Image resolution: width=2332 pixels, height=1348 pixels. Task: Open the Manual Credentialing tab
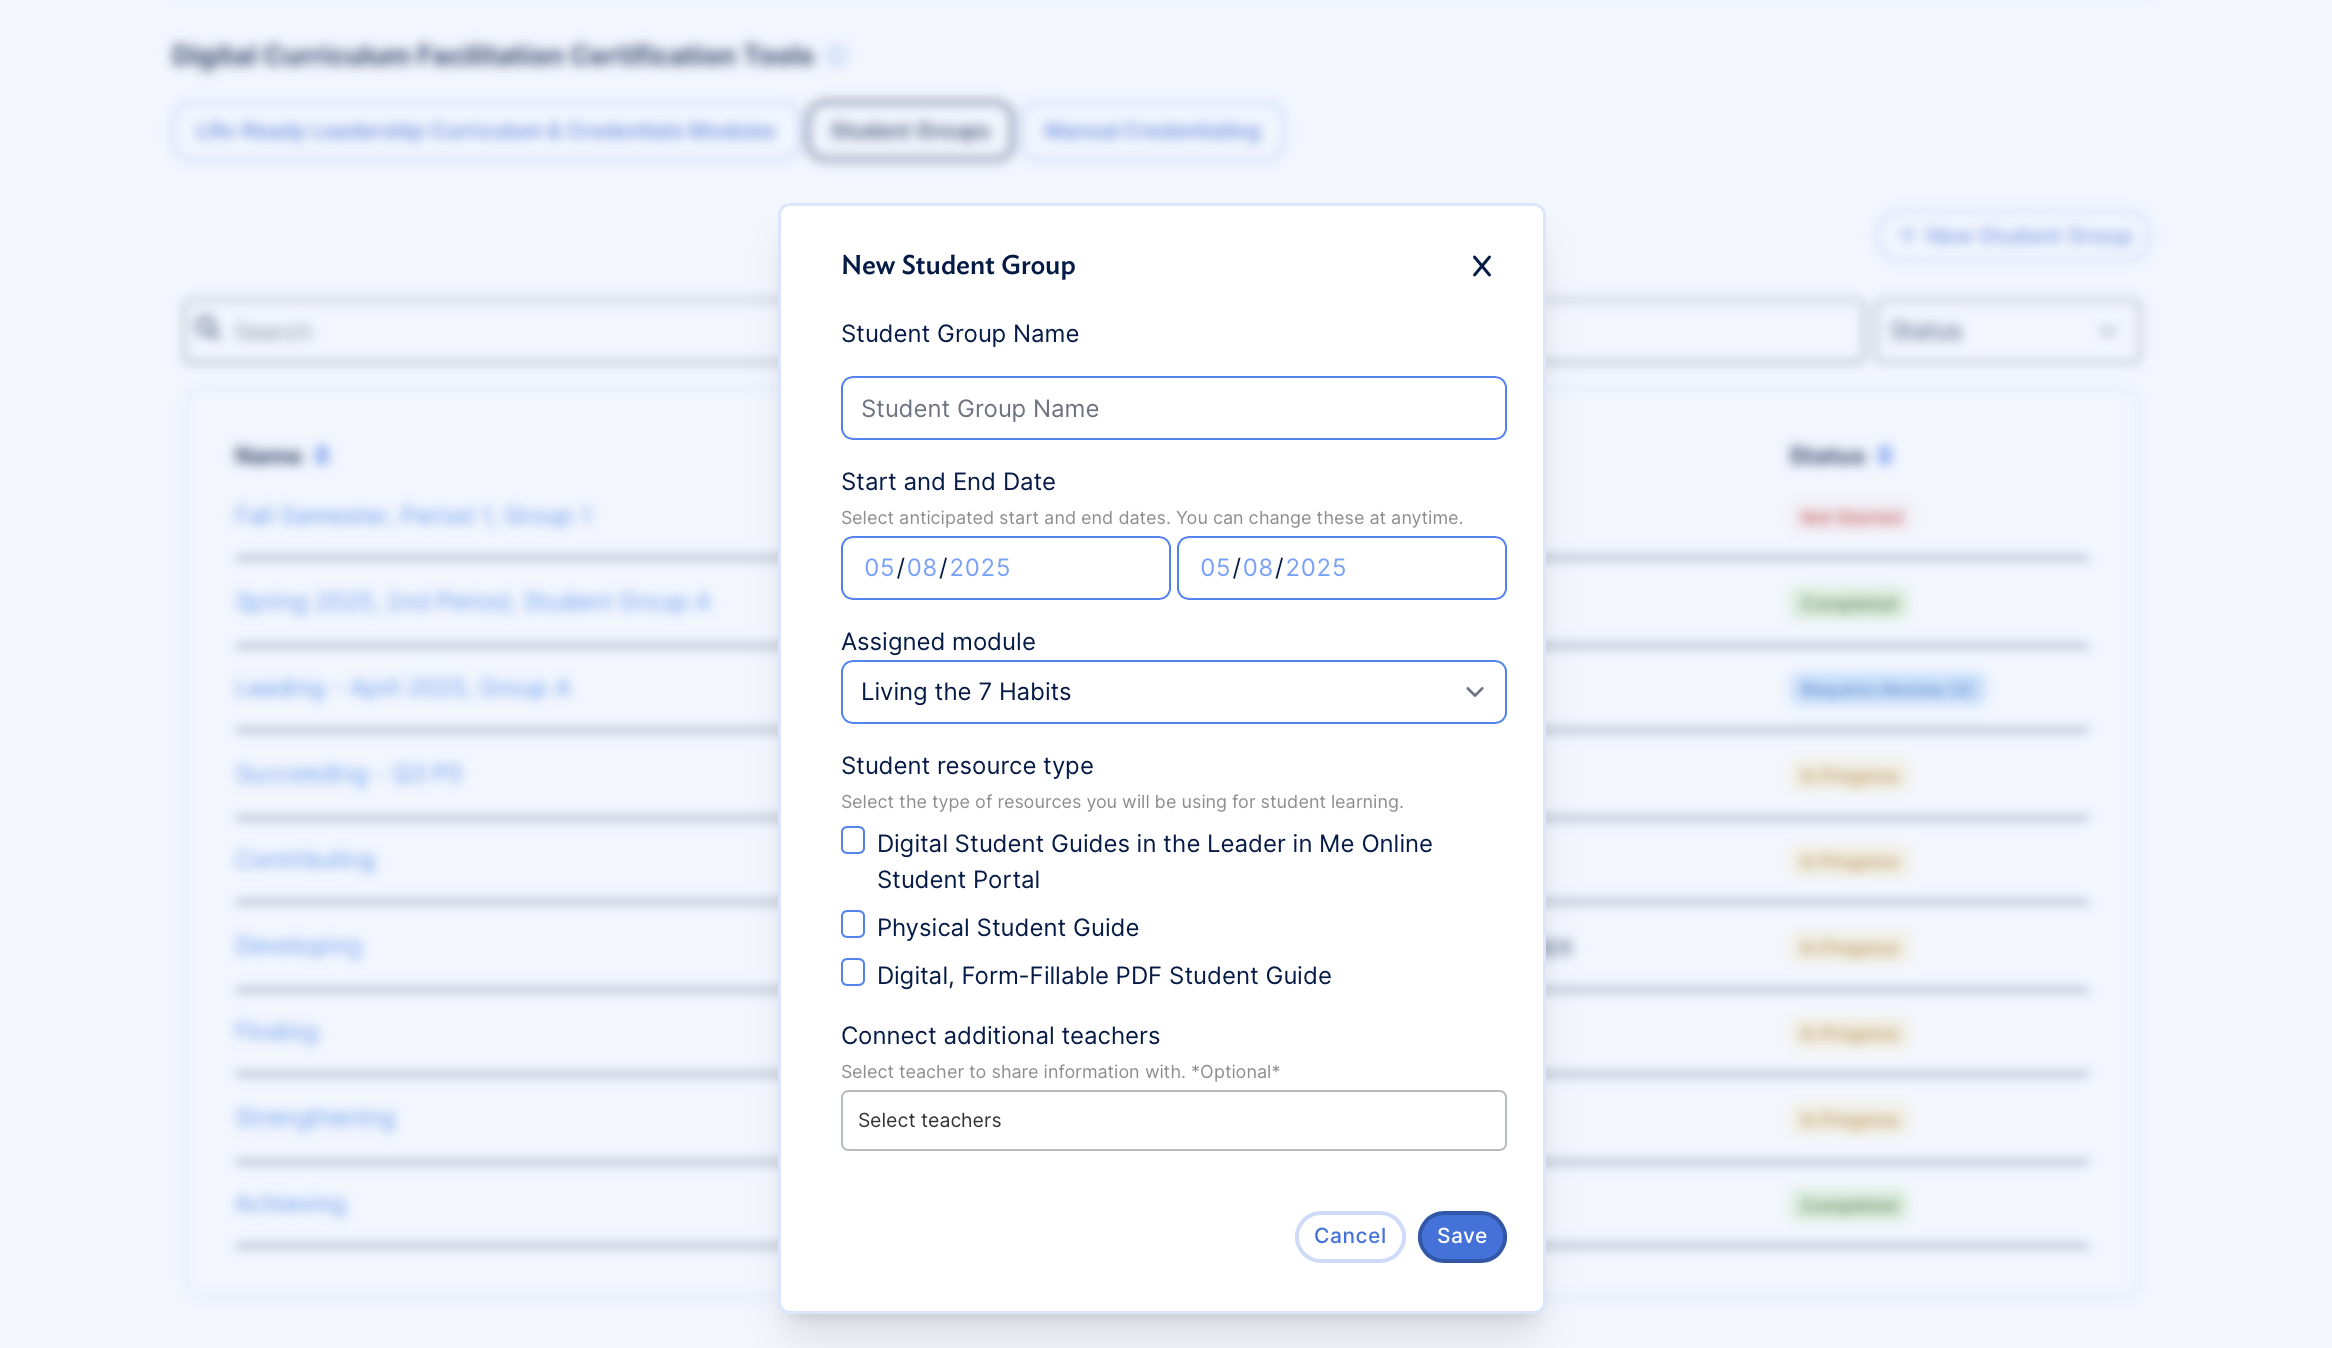coord(1152,131)
